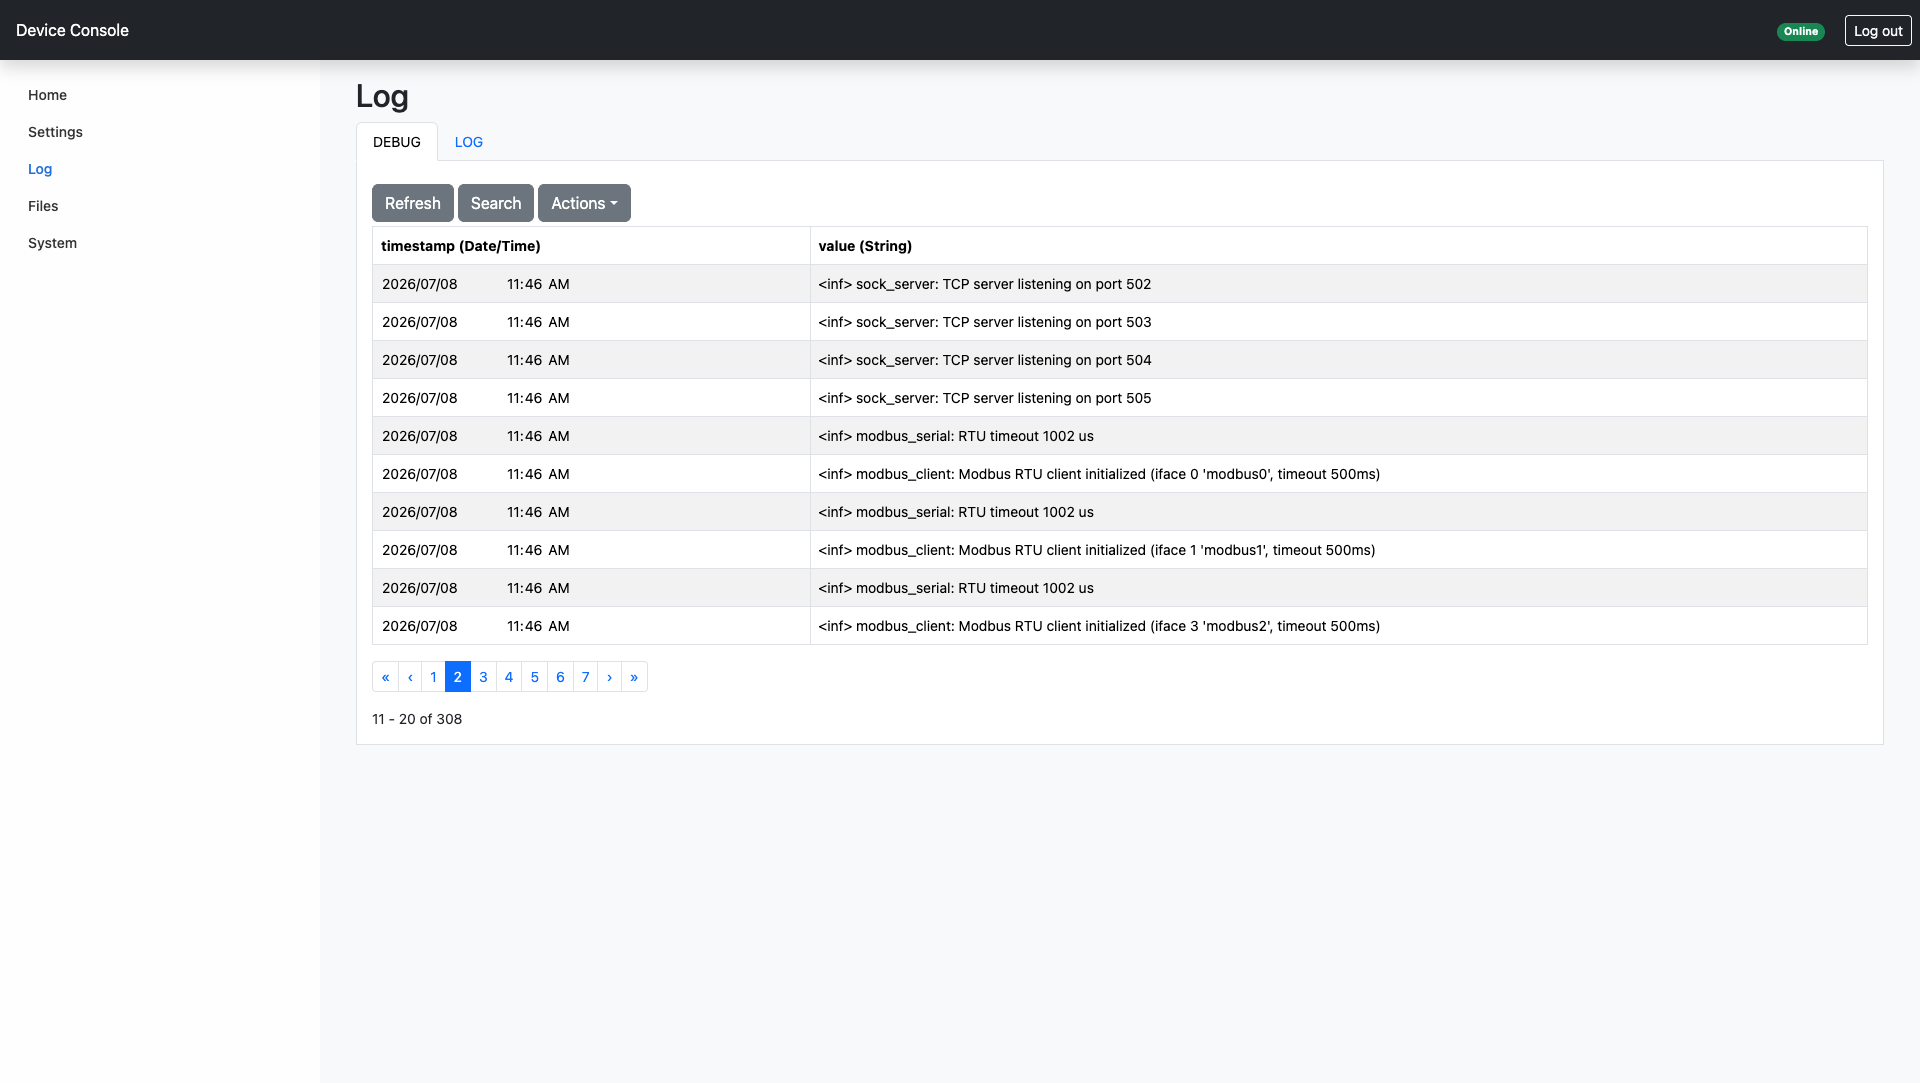Go to previous page with ‹ button
The height and width of the screenshot is (1083, 1920).
(410, 677)
